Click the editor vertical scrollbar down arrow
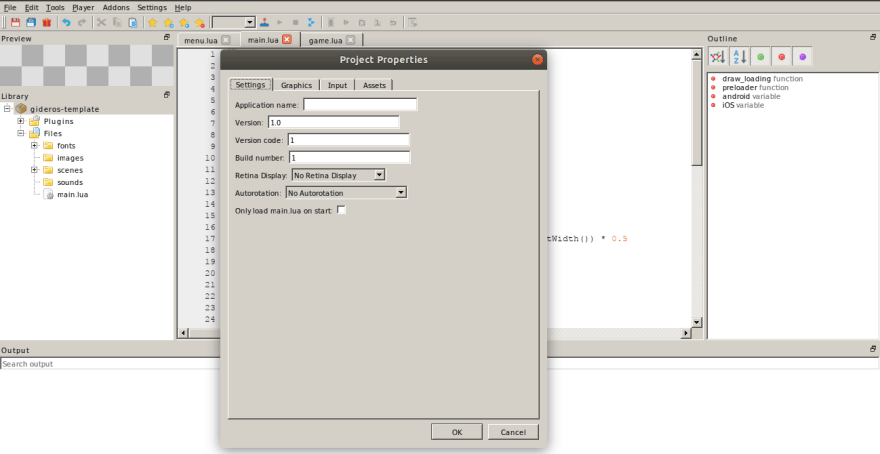Image resolution: width=880 pixels, height=454 pixels. (x=696, y=323)
